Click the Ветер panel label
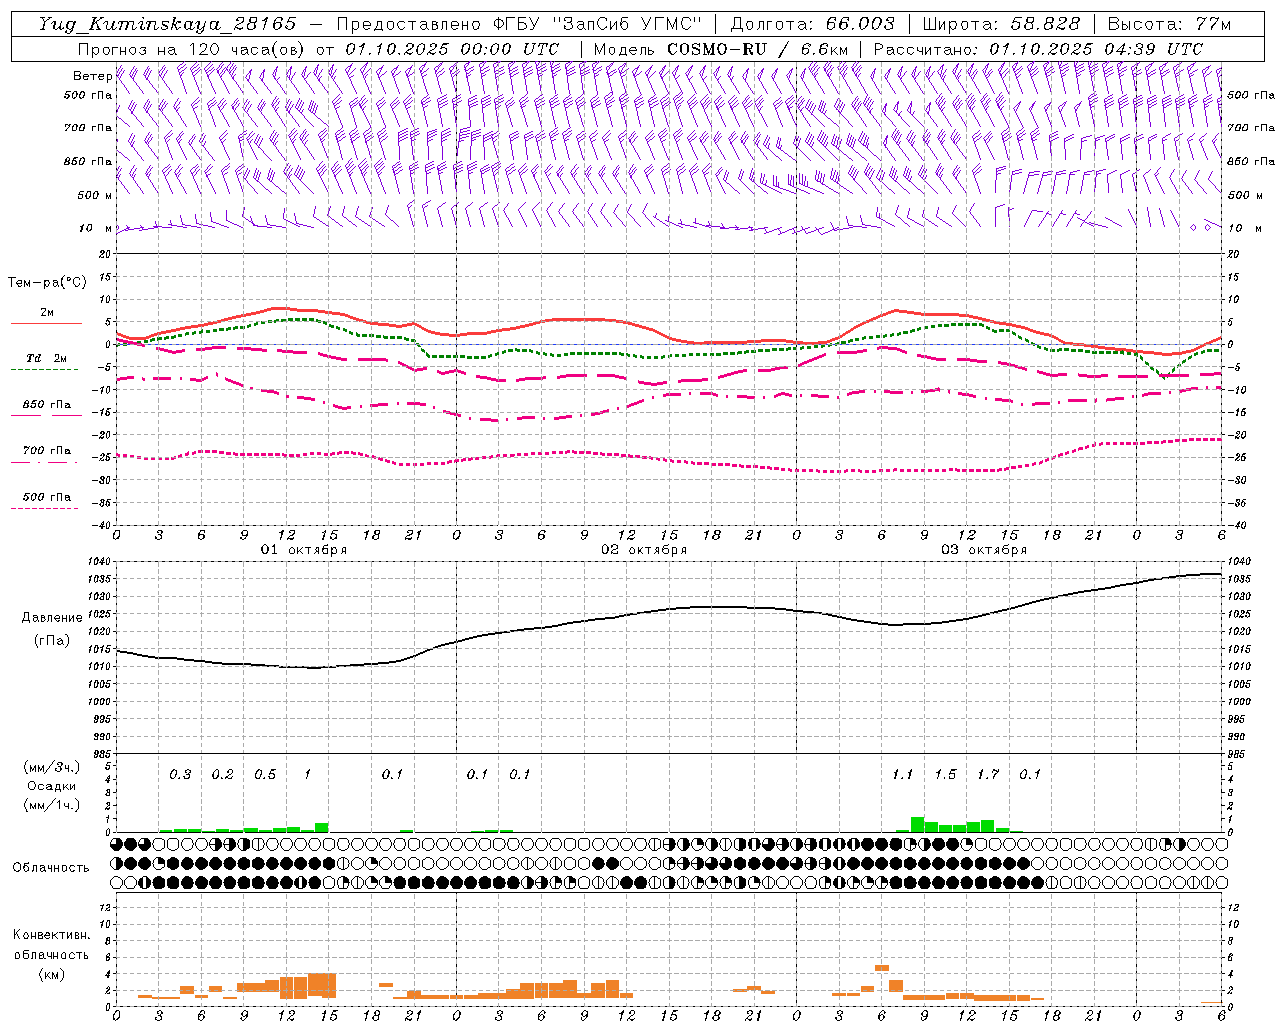 click(92, 76)
